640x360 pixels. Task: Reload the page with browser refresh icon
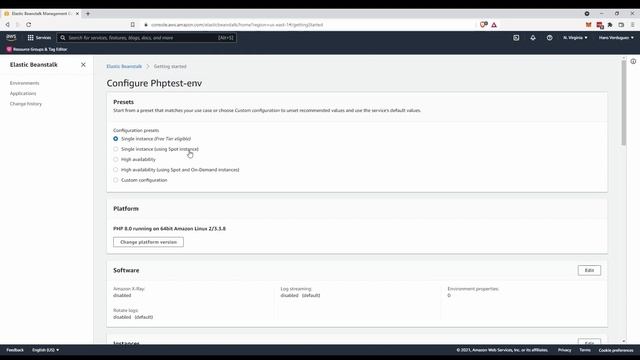click(x=29, y=24)
